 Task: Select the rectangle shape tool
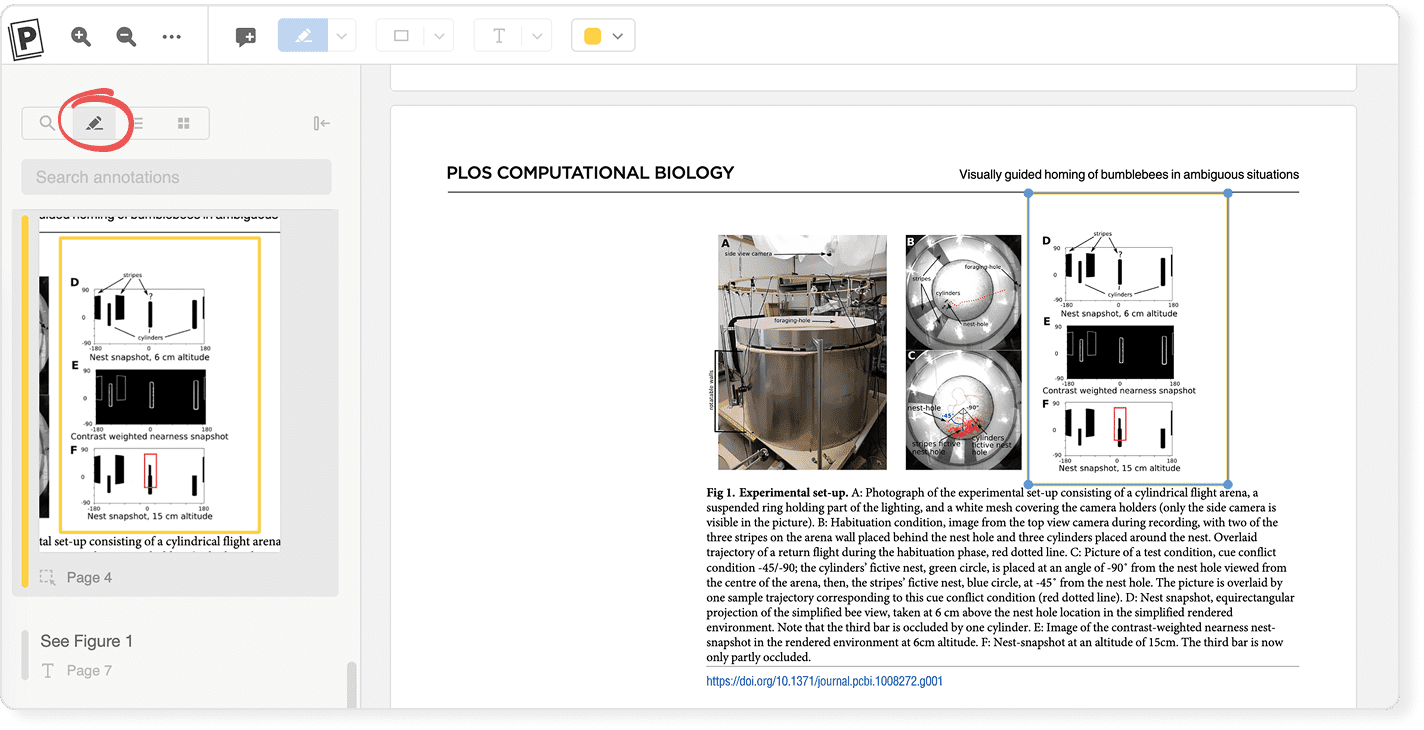tap(401, 36)
